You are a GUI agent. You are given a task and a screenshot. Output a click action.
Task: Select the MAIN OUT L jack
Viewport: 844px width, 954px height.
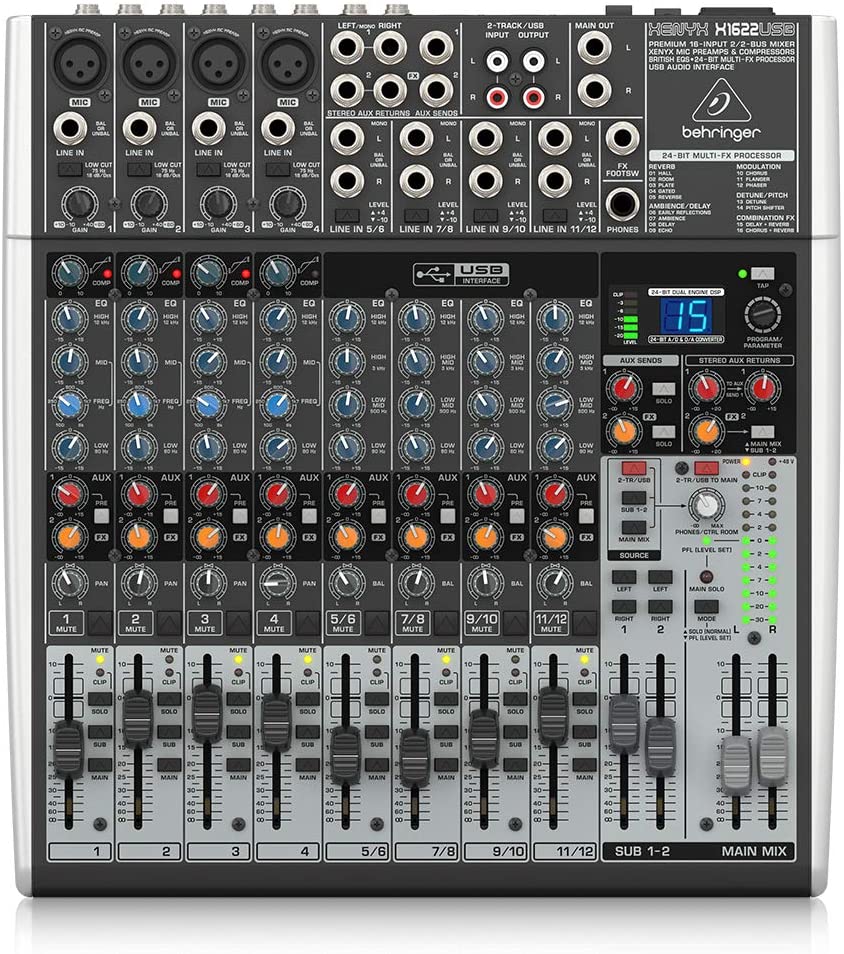tap(595, 47)
